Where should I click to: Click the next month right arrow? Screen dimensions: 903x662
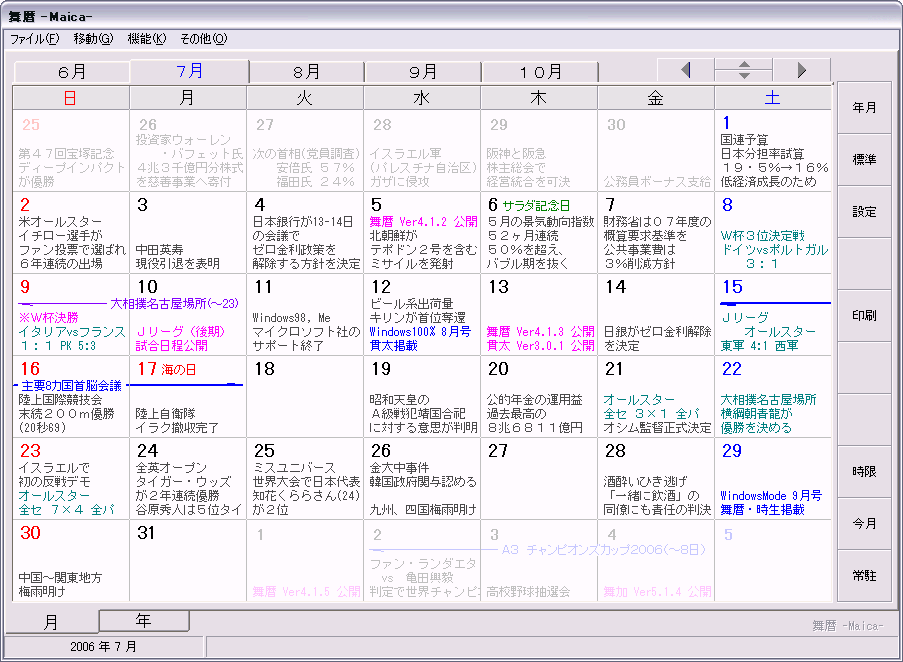[x=801, y=70]
